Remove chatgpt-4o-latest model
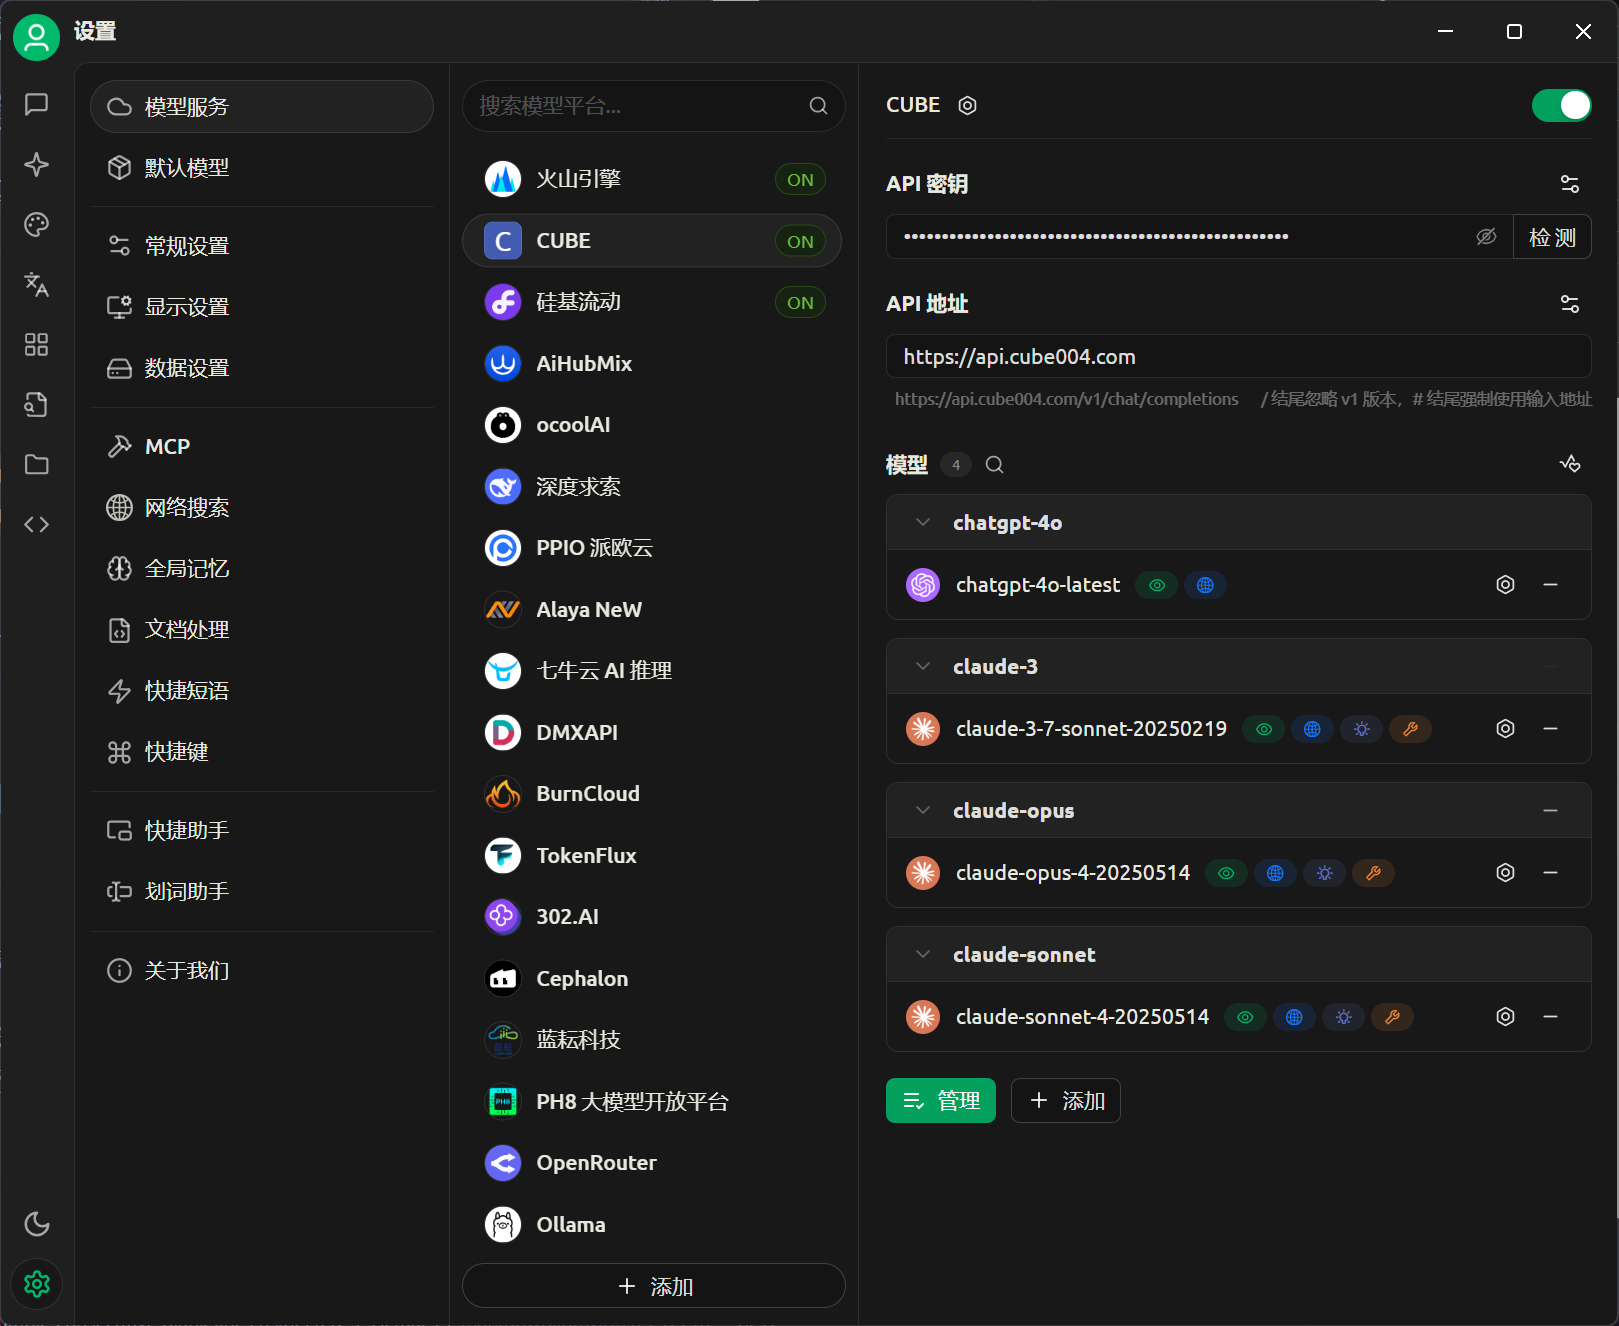The image size is (1619, 1326). point(1550,585)
